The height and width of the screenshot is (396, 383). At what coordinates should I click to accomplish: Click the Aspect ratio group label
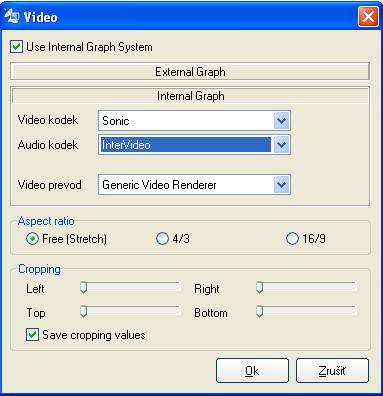point(46,221)
